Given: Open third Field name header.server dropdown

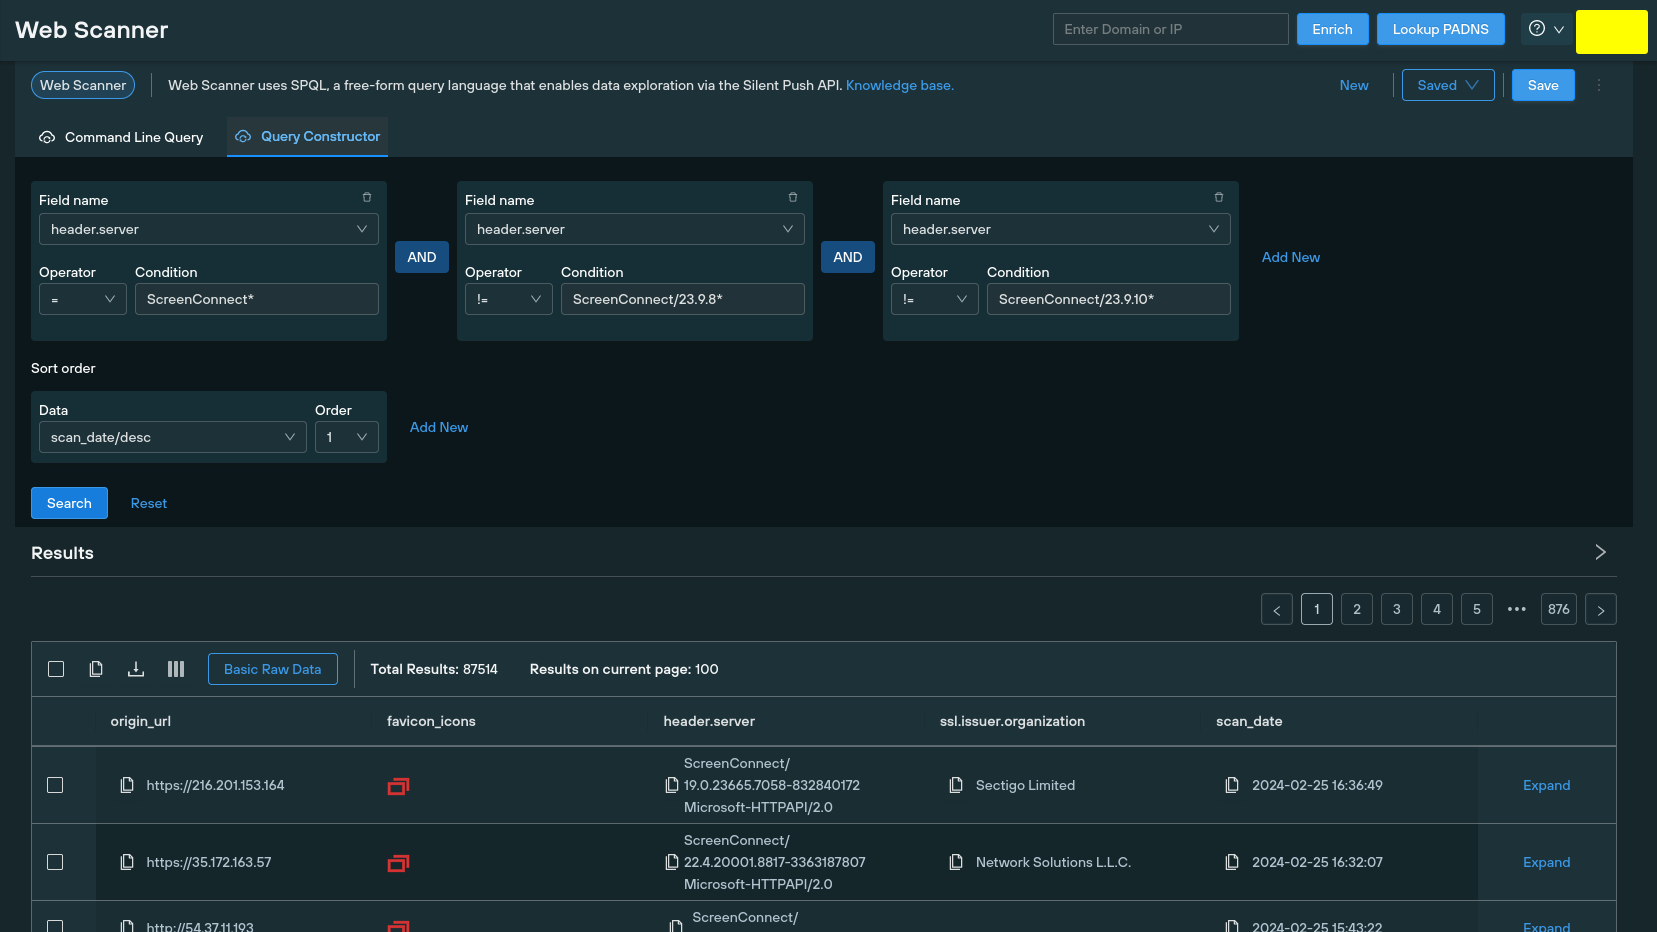Looking at the screenshot, I should [x=1061, y=229].
